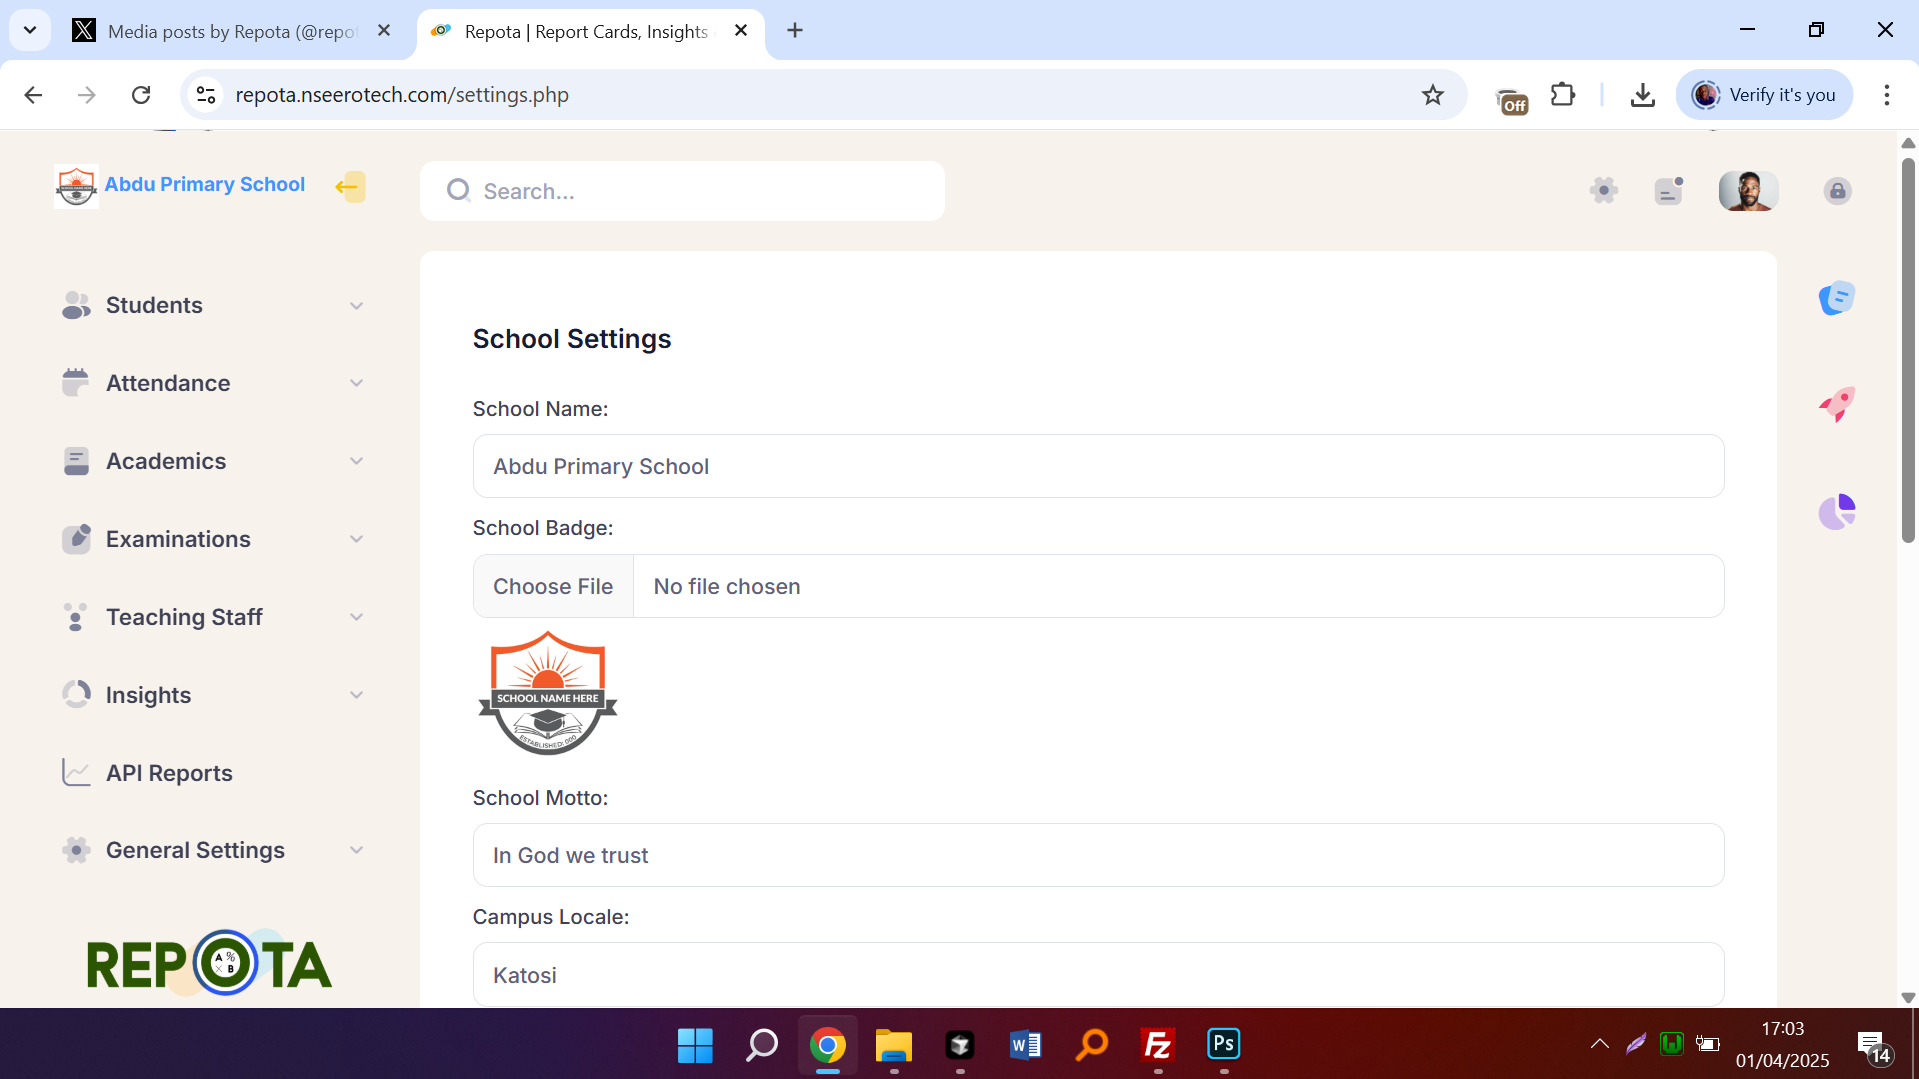Open the purple pie chart icon
Image resolution: width=1919 pixels, height=1079 pixels.
pyautogui.click(x=1836, y=512)
